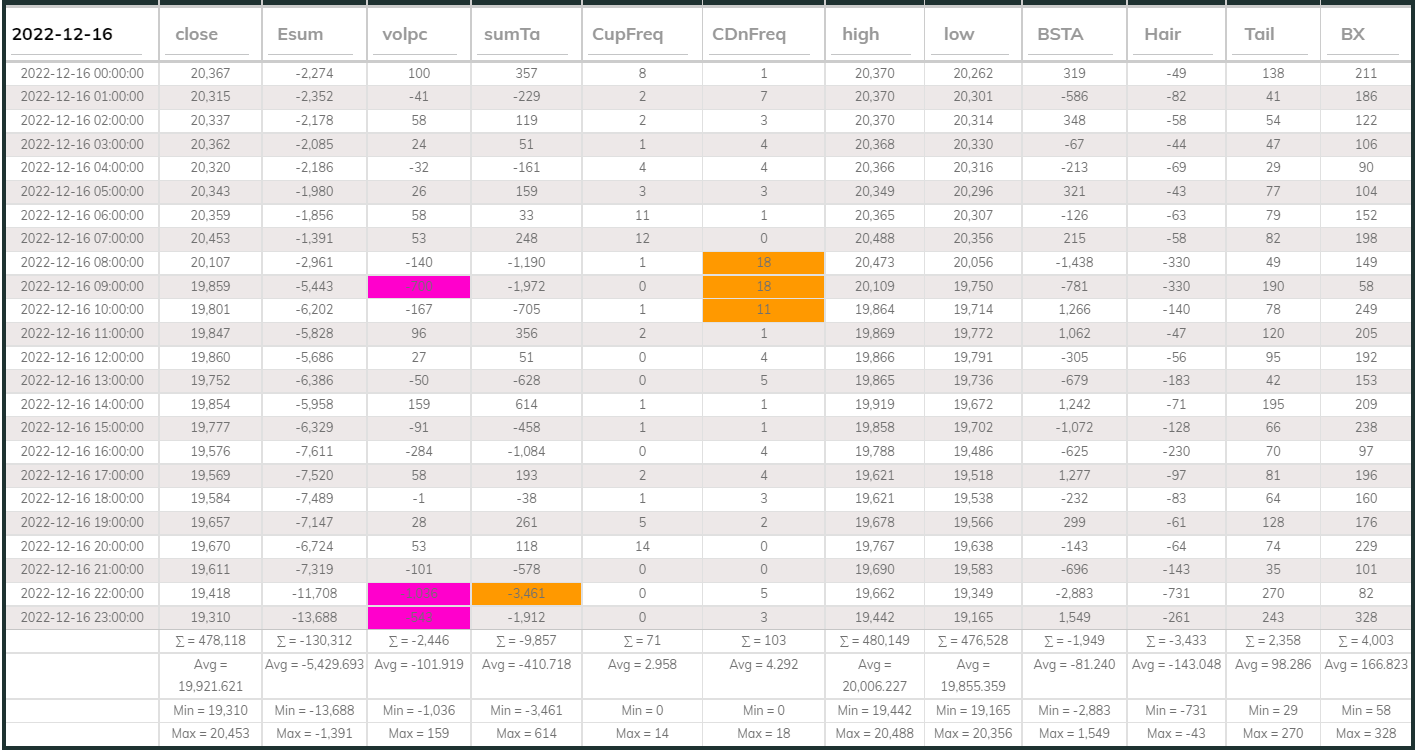This screenshot has height=752, width=1417.
Task: Click the Hair column header filter
Action: pos(1175,35)
